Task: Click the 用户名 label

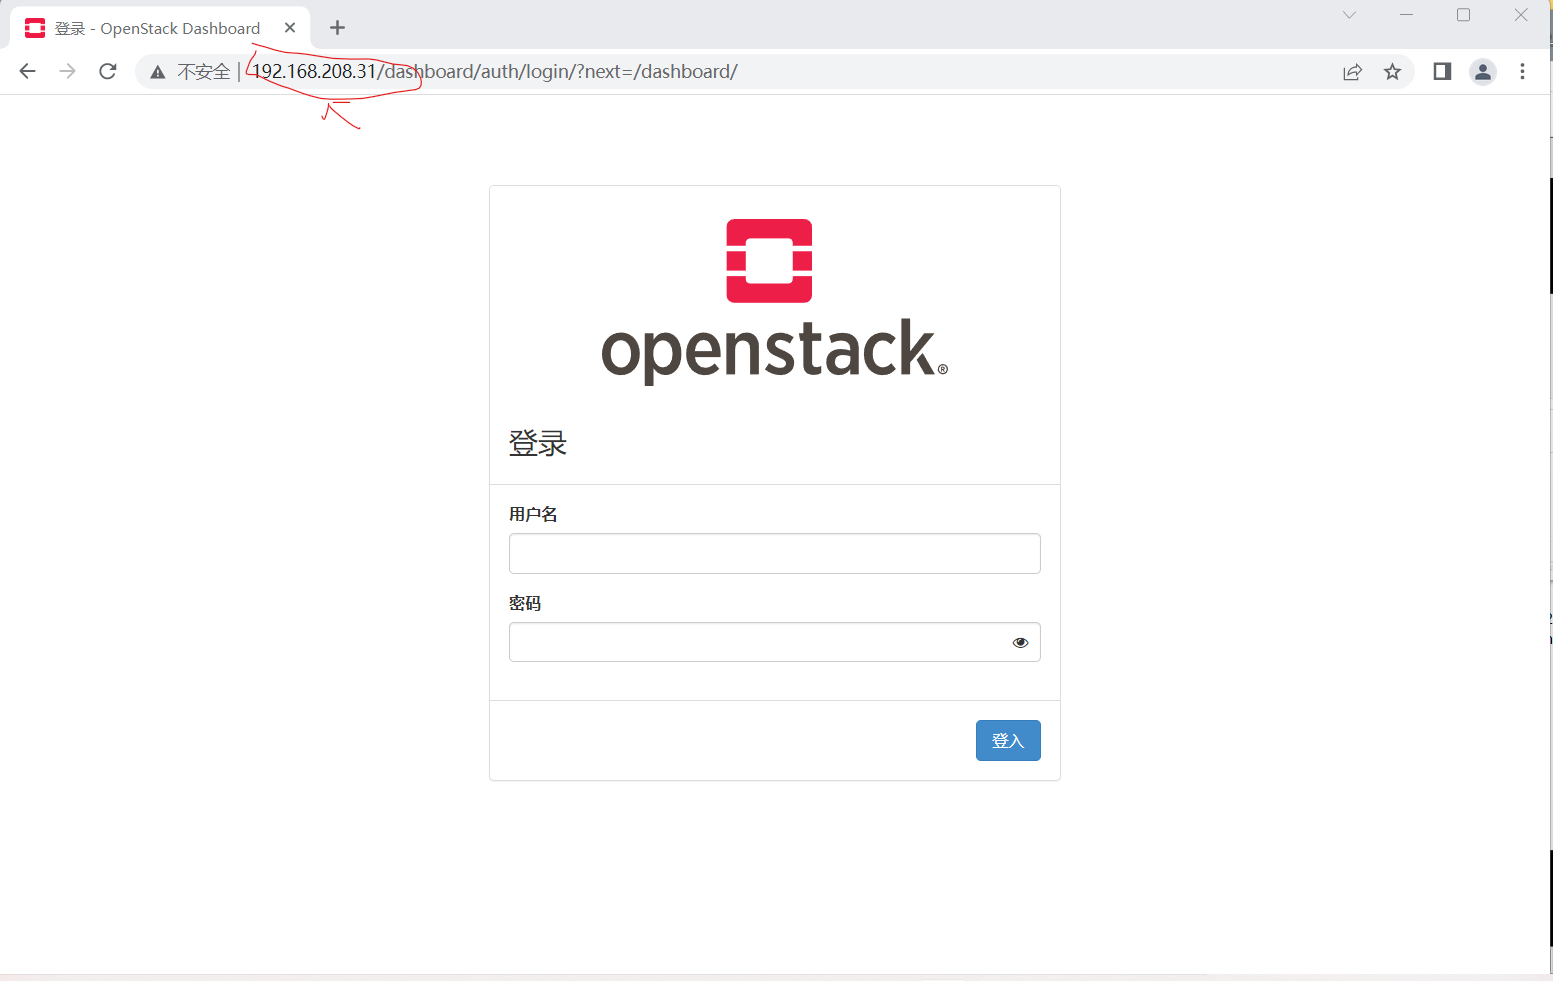Action: click(533, 514)
